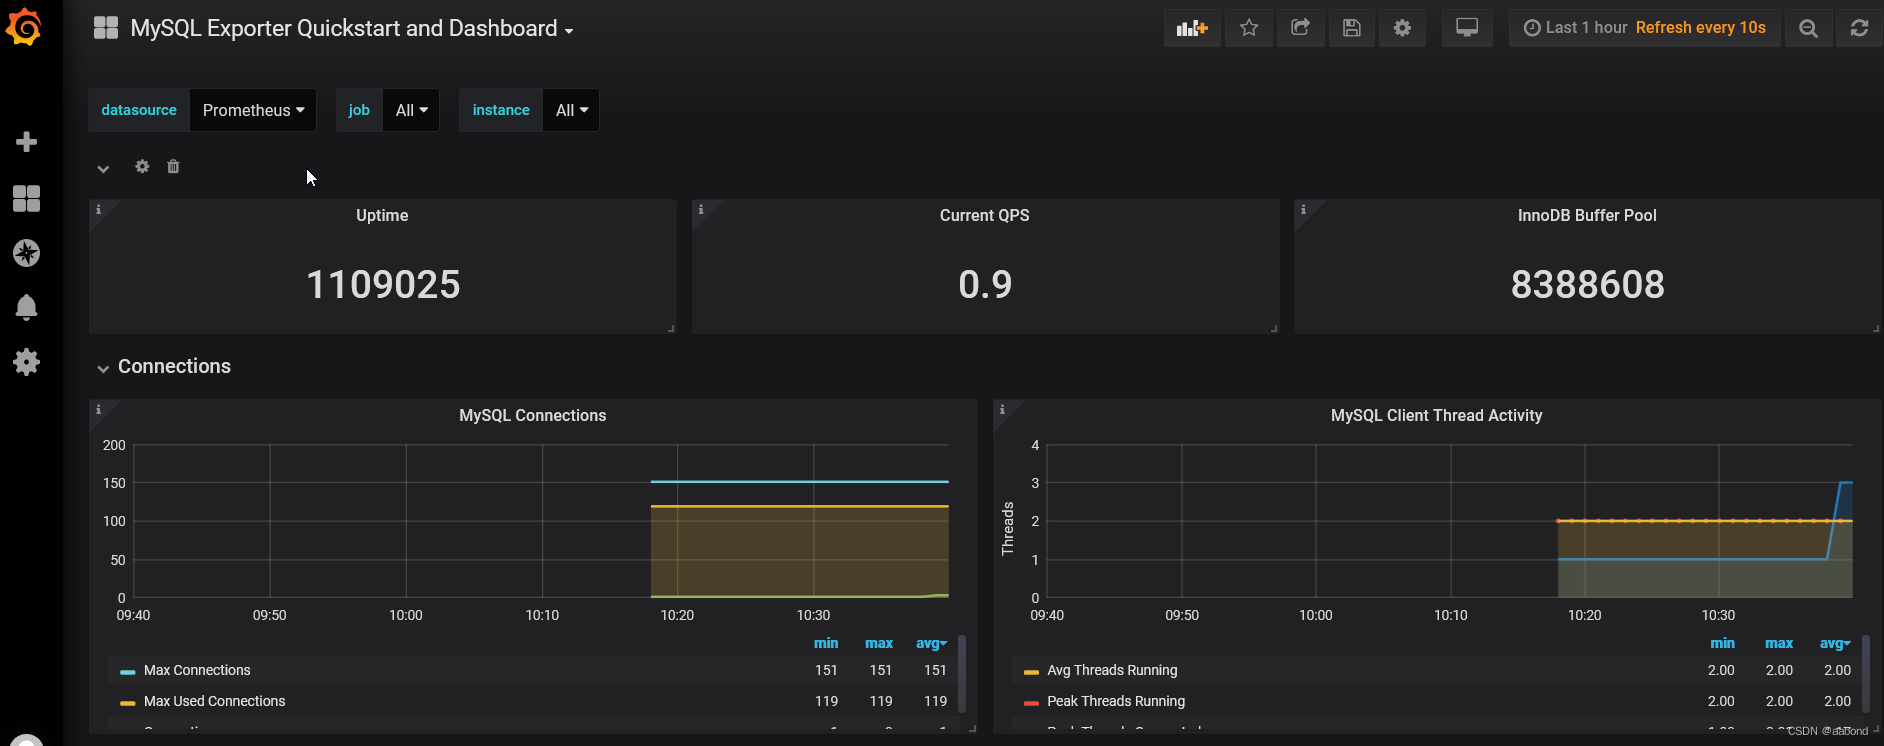Click Max Used Connections yellow swatch
Viewport: 1884px width, 746px height.
(127, 703)
